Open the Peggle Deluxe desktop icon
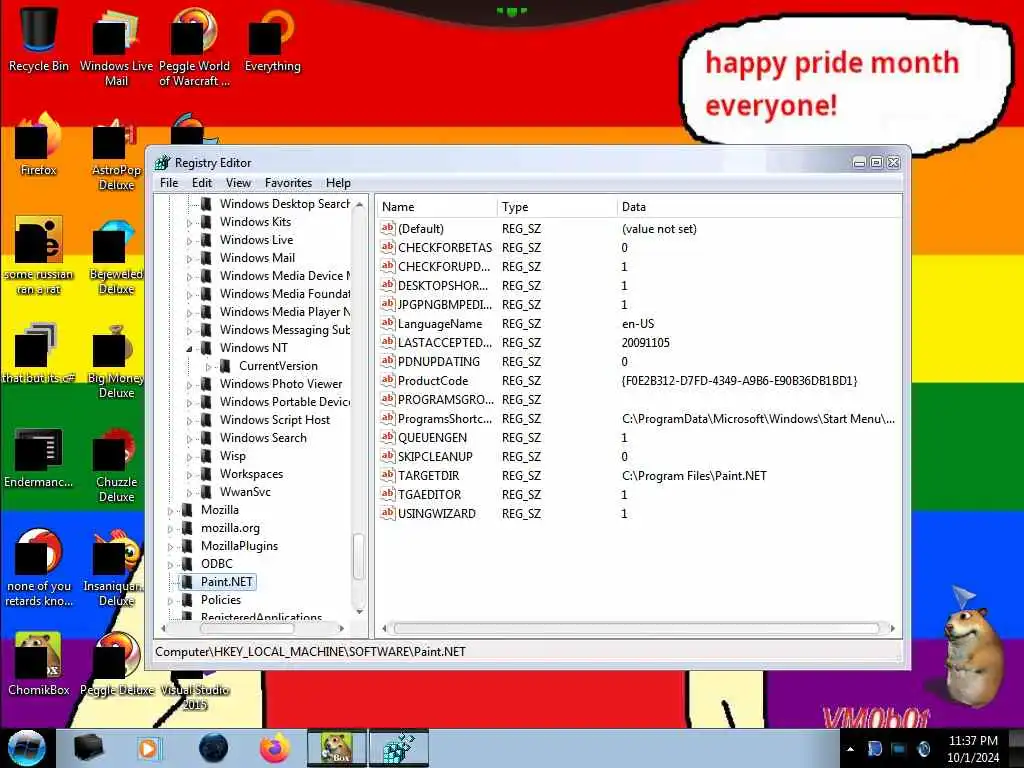The height and width of the screenshot is (768, 1024). 117,664
